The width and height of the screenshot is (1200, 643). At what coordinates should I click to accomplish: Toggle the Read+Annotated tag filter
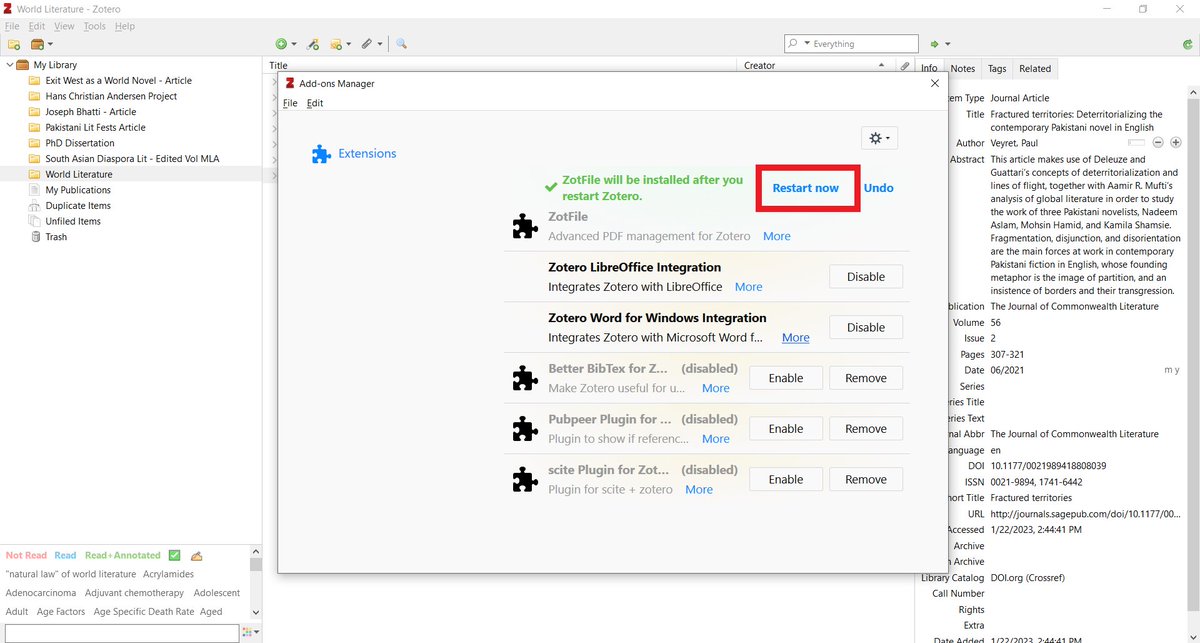pos(122,555)
